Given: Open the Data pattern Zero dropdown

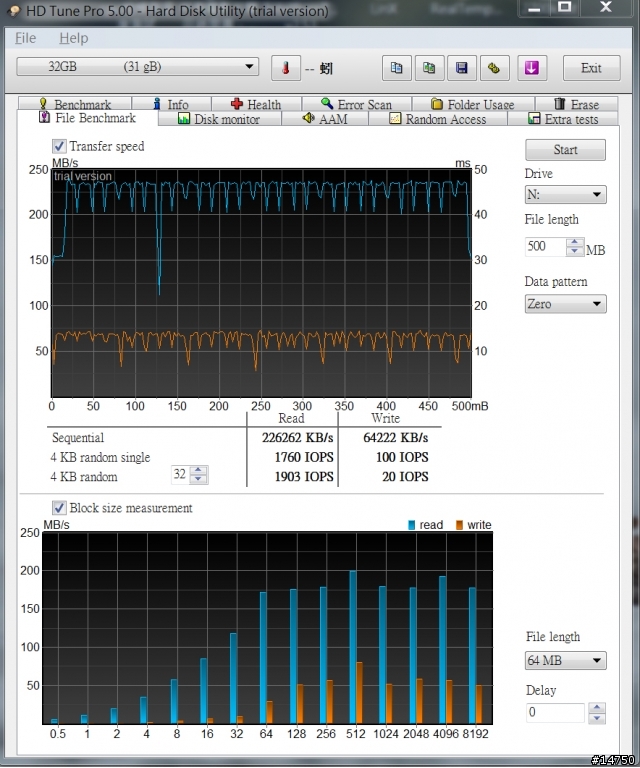Looking at the screenshot, I should click(566, 304).
